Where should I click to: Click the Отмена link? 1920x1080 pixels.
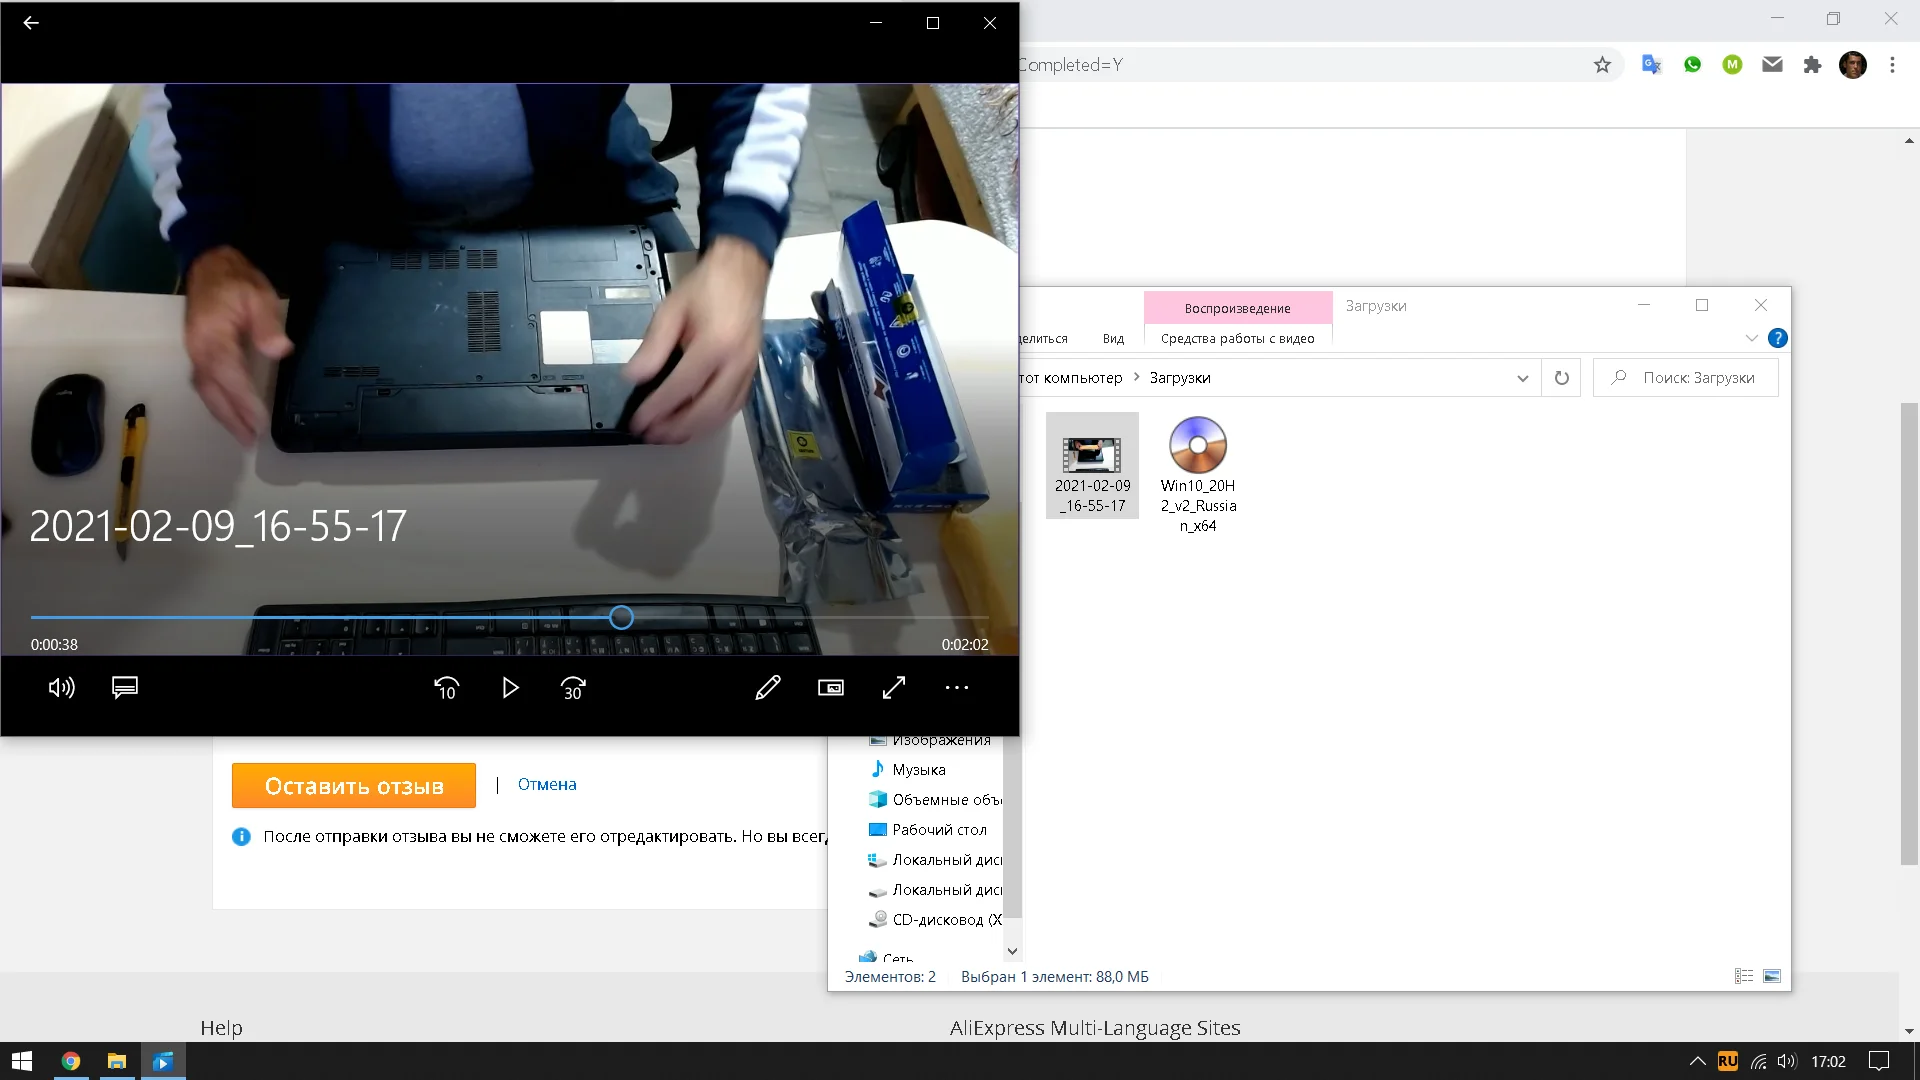click(x=547, y=785)
